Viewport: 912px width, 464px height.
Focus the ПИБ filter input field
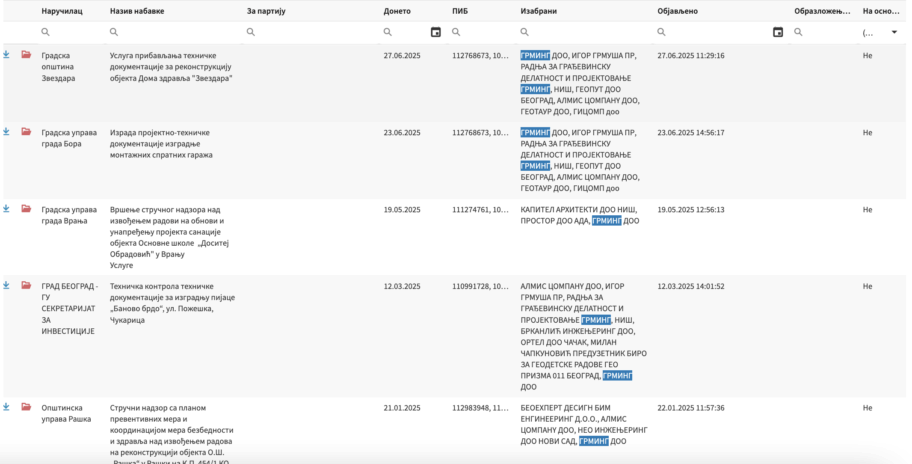[x=485, y=32]
